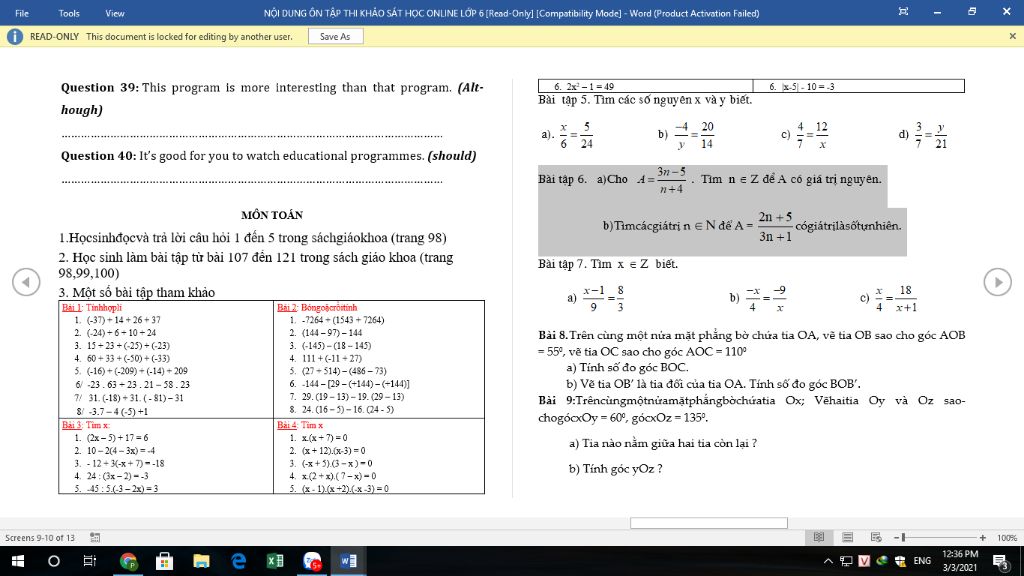Click Bài tập 7 line
Image resolution: width=1024 pixels, height=576 pixels.
(x=607, y=264)
